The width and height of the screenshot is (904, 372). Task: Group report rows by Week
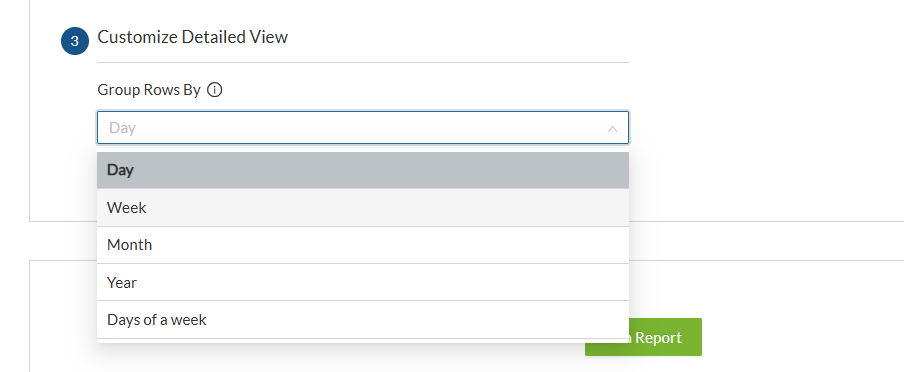point(363,208)
